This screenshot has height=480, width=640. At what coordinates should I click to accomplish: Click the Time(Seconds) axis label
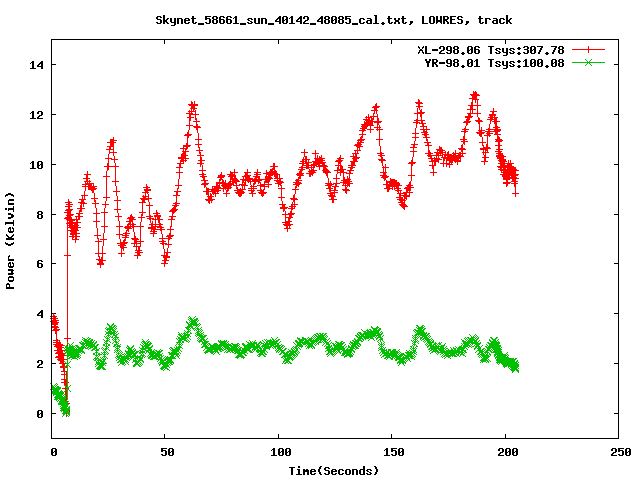(x=334, y=471)
